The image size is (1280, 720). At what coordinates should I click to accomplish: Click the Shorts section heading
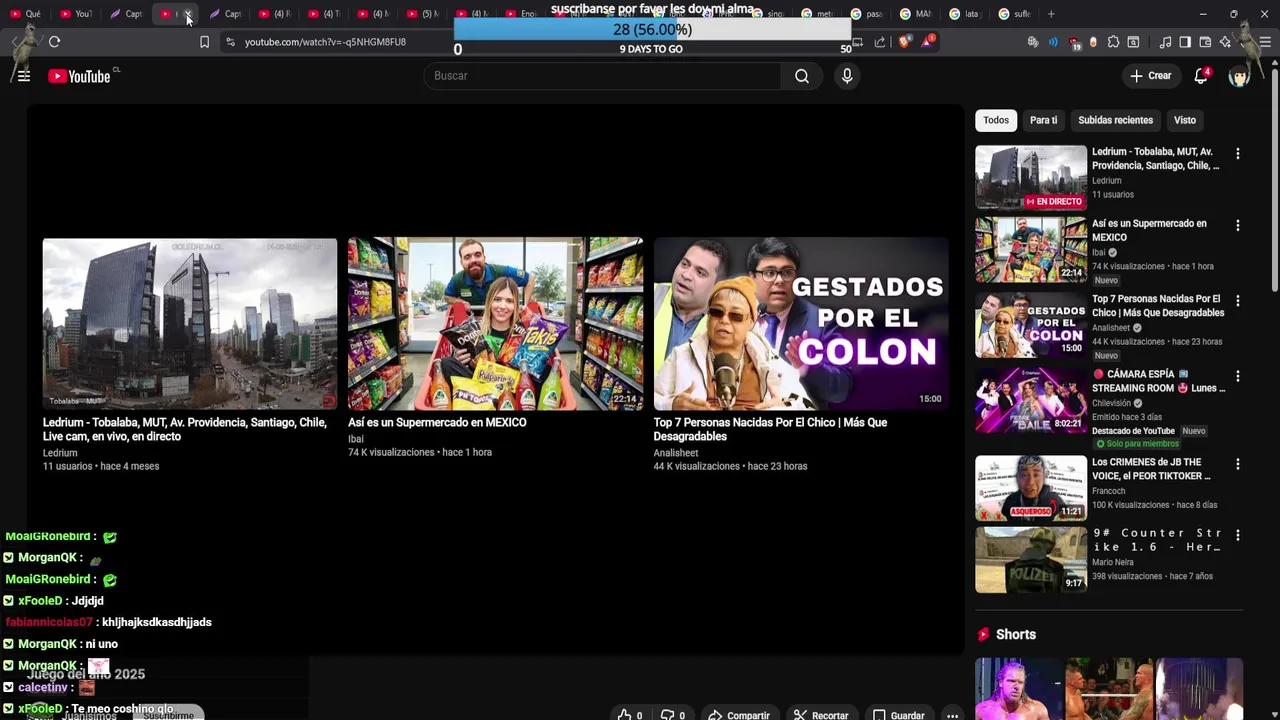(1016, 635)
